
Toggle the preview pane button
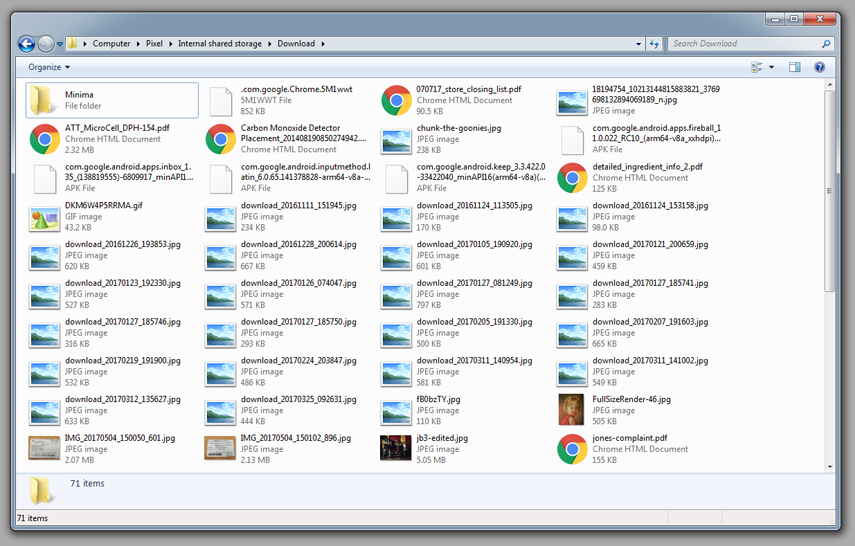click(794, 67)
